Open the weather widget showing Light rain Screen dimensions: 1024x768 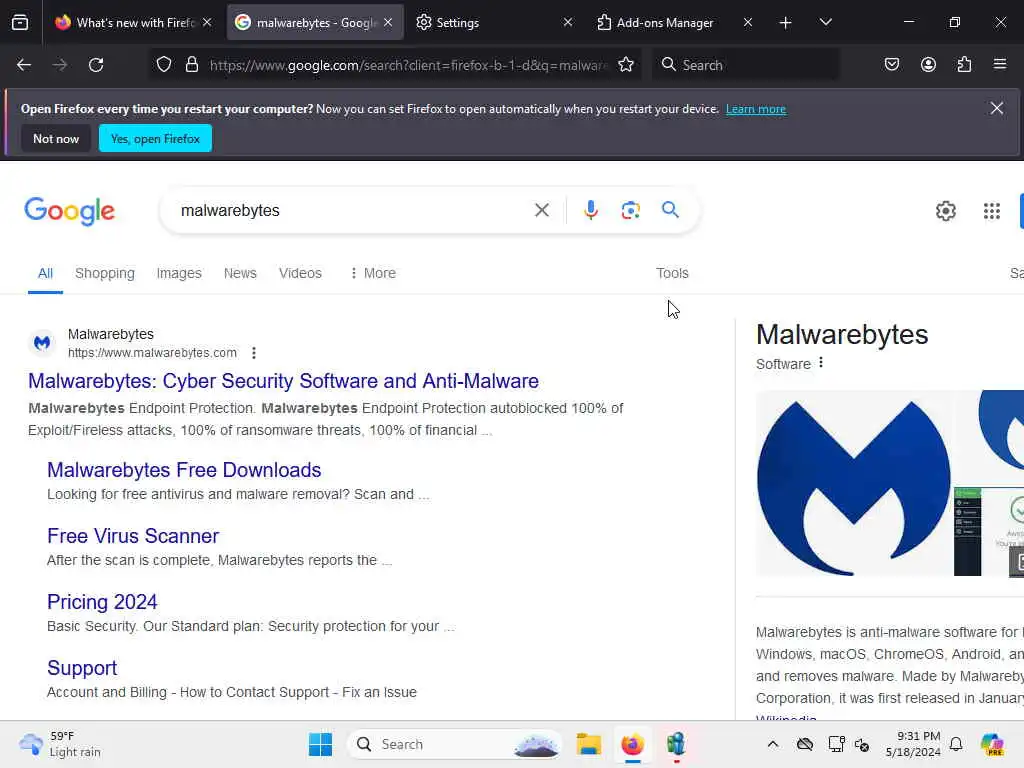click(x=60, y=744)
